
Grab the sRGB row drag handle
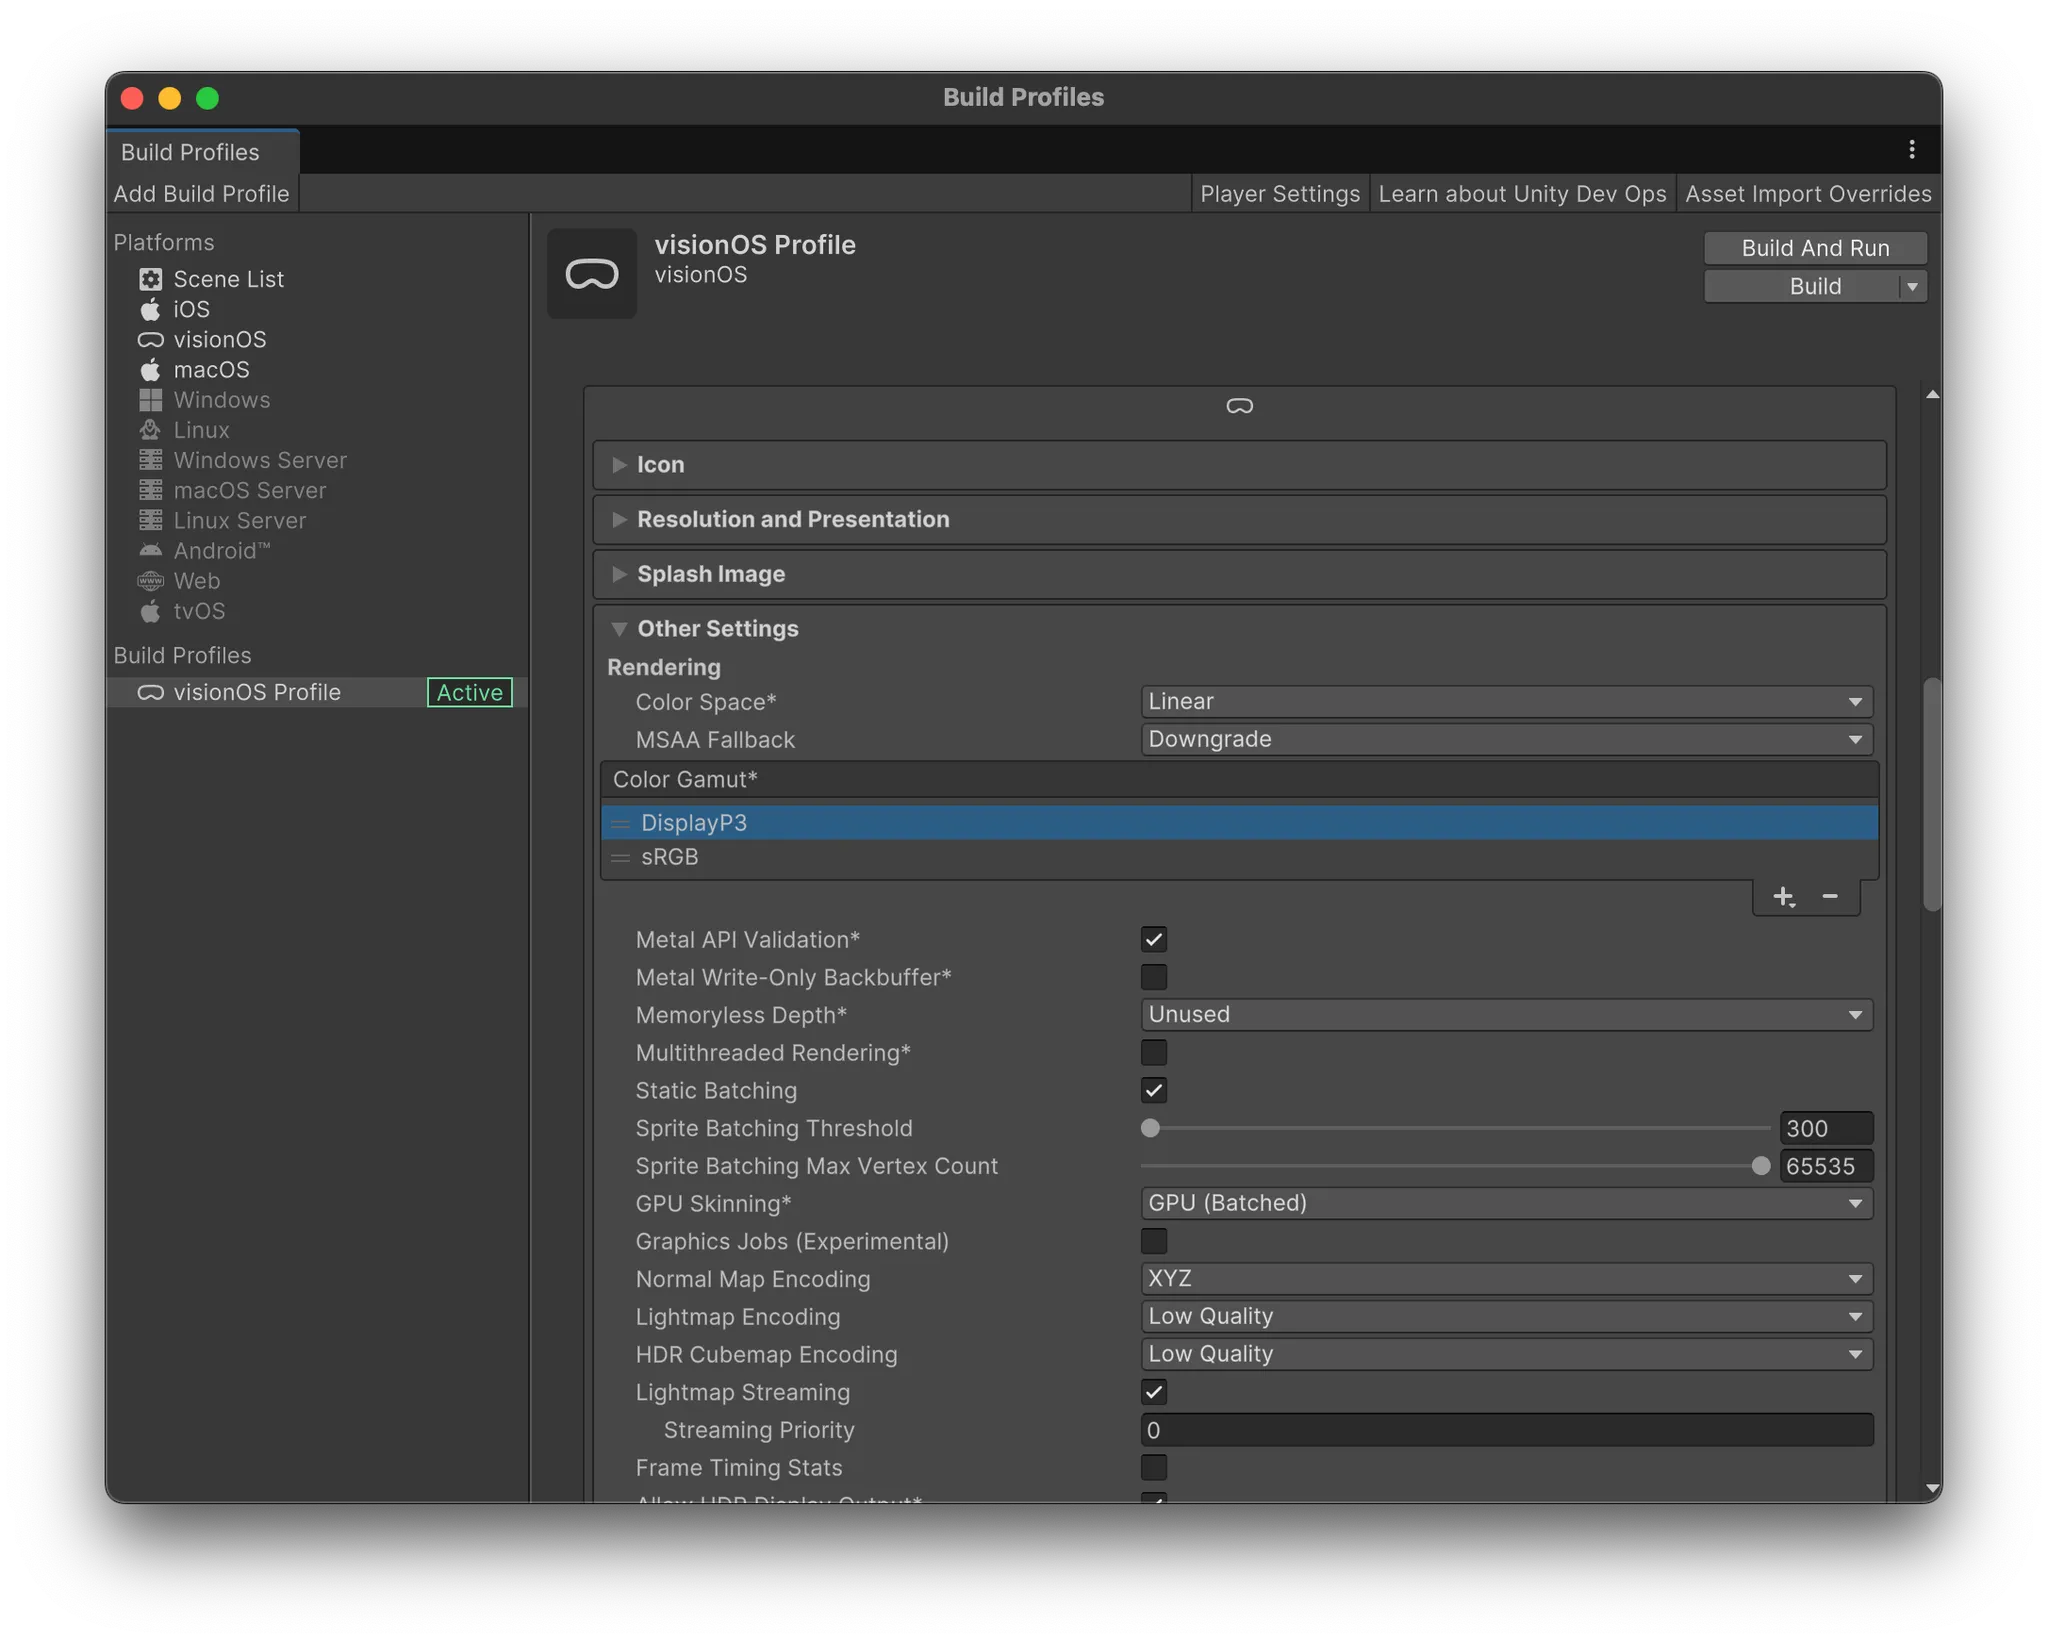(x=620, y=858)
